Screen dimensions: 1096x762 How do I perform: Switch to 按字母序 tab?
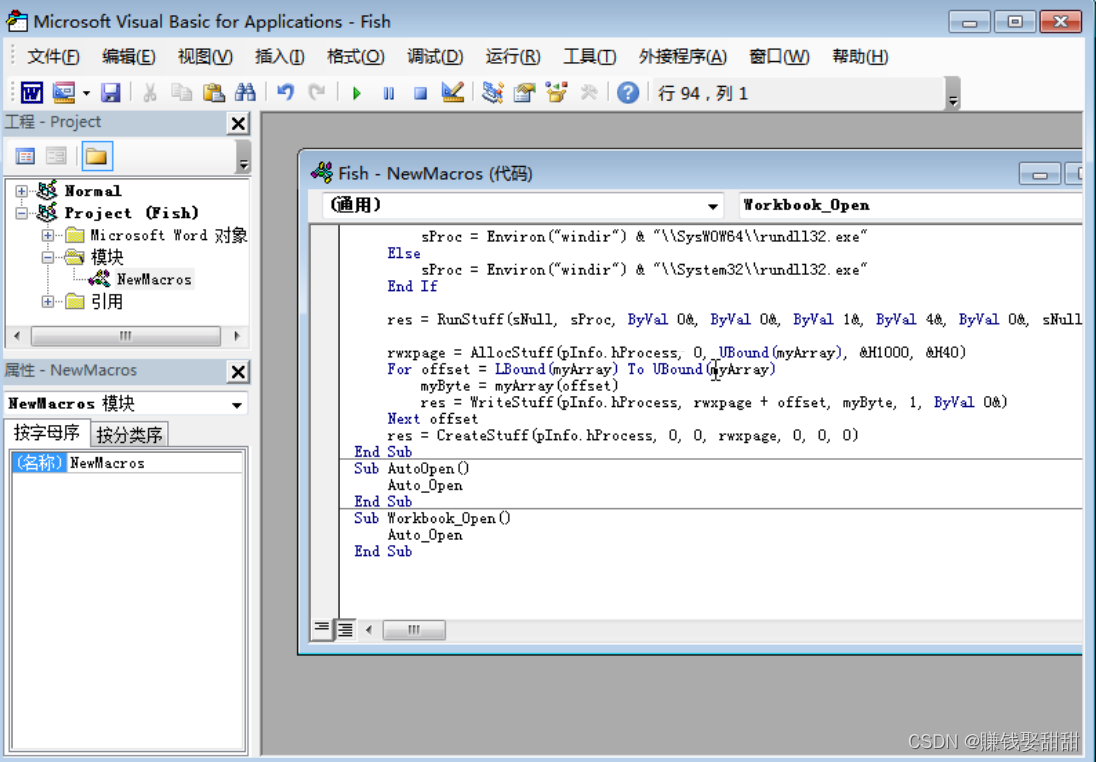tap(47, 433)
